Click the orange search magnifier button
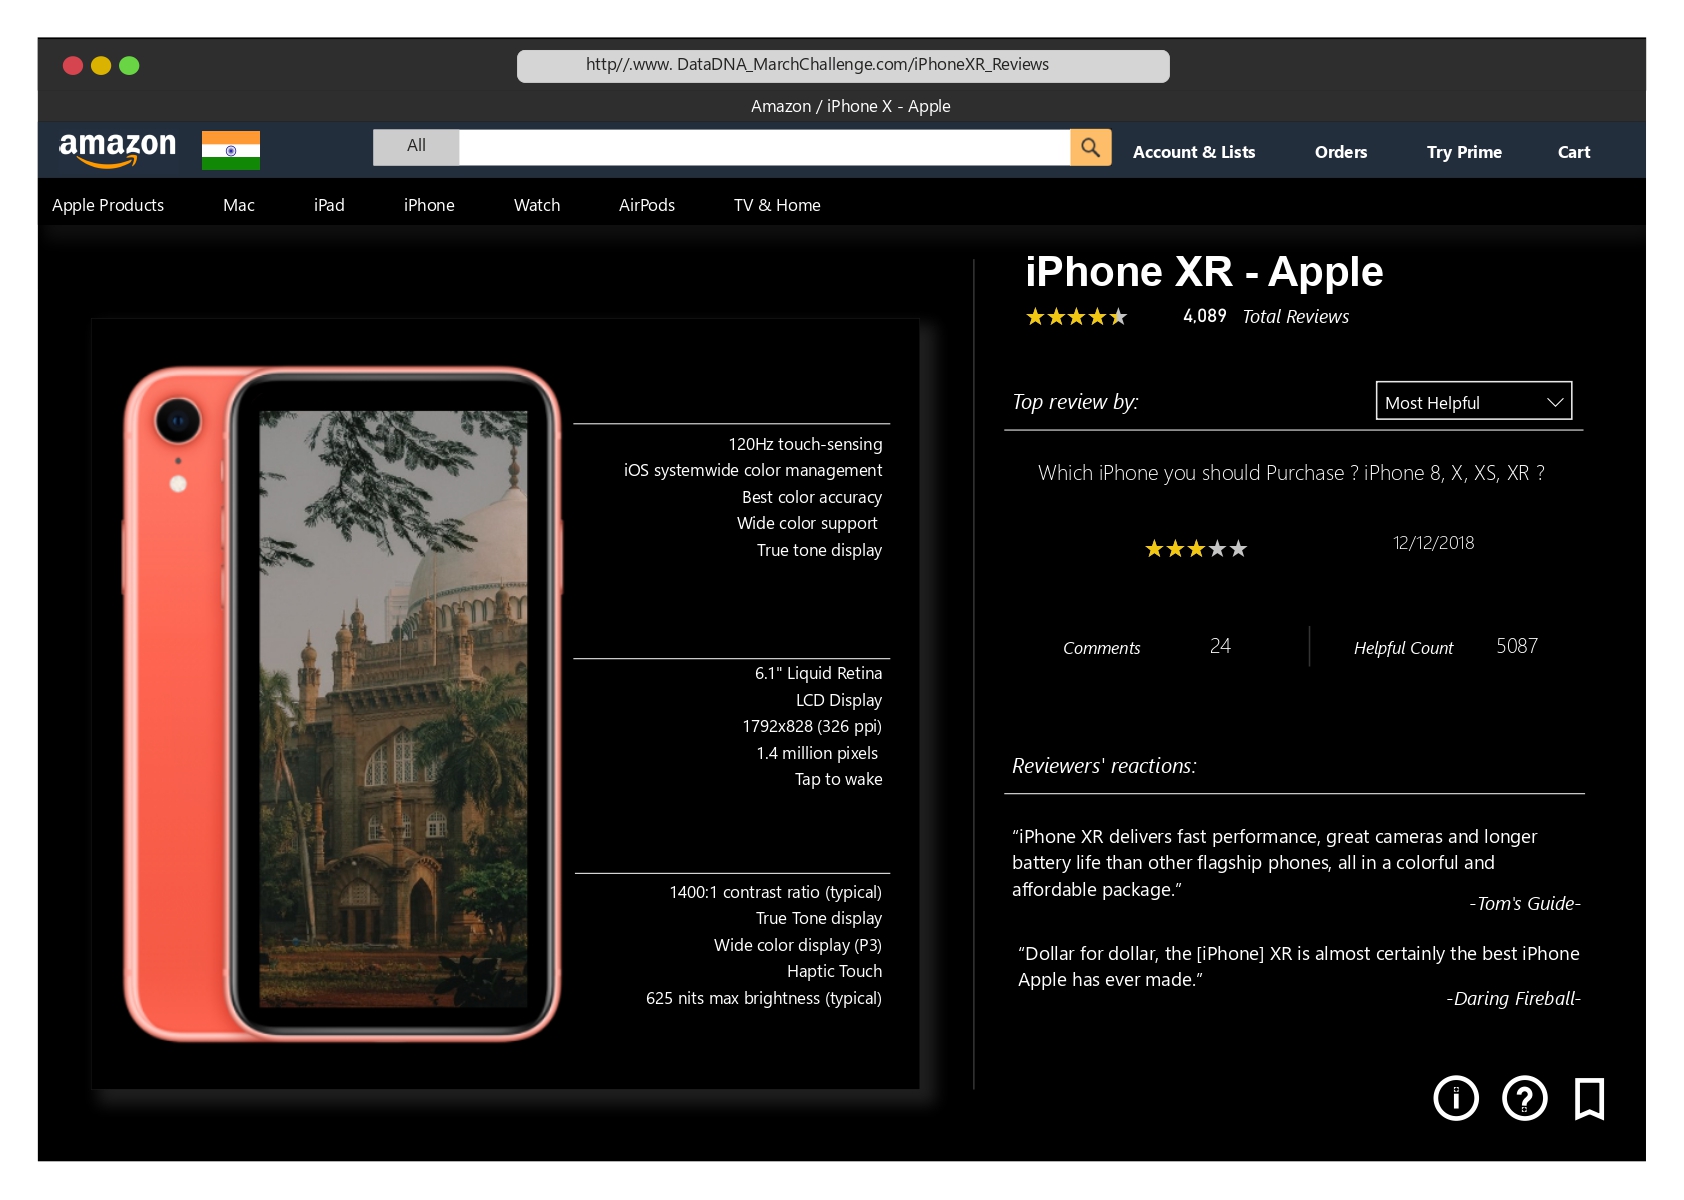 (1090, 148)
